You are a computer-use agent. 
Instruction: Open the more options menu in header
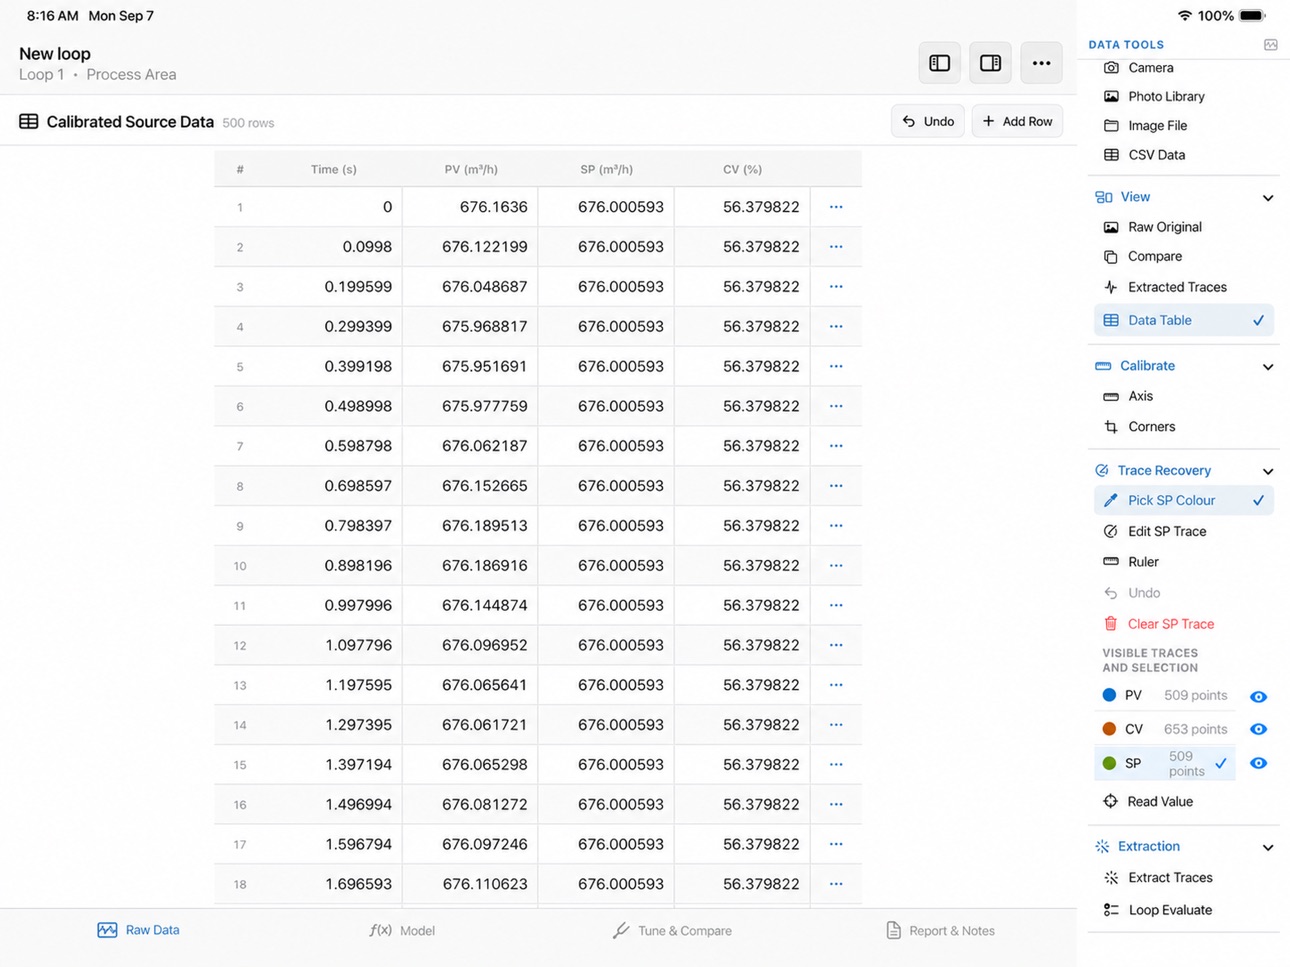(x=1041, y=63)
